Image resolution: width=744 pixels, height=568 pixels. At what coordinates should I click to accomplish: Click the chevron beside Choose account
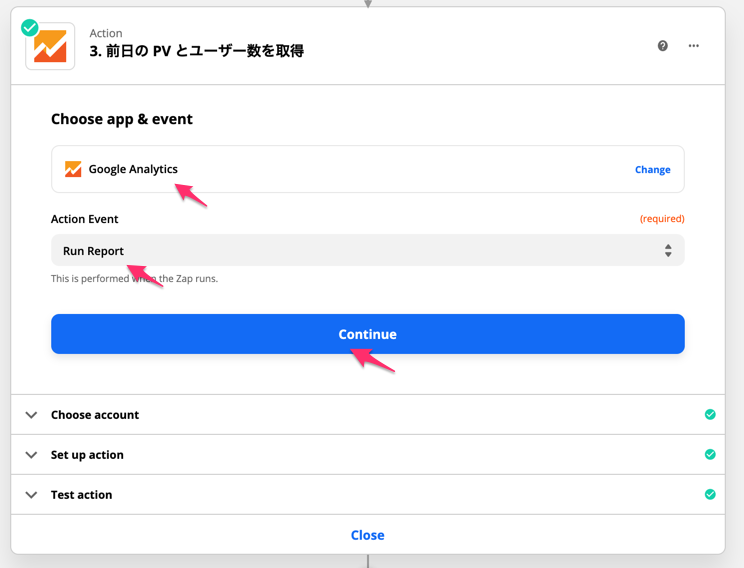tap(31, 415)
